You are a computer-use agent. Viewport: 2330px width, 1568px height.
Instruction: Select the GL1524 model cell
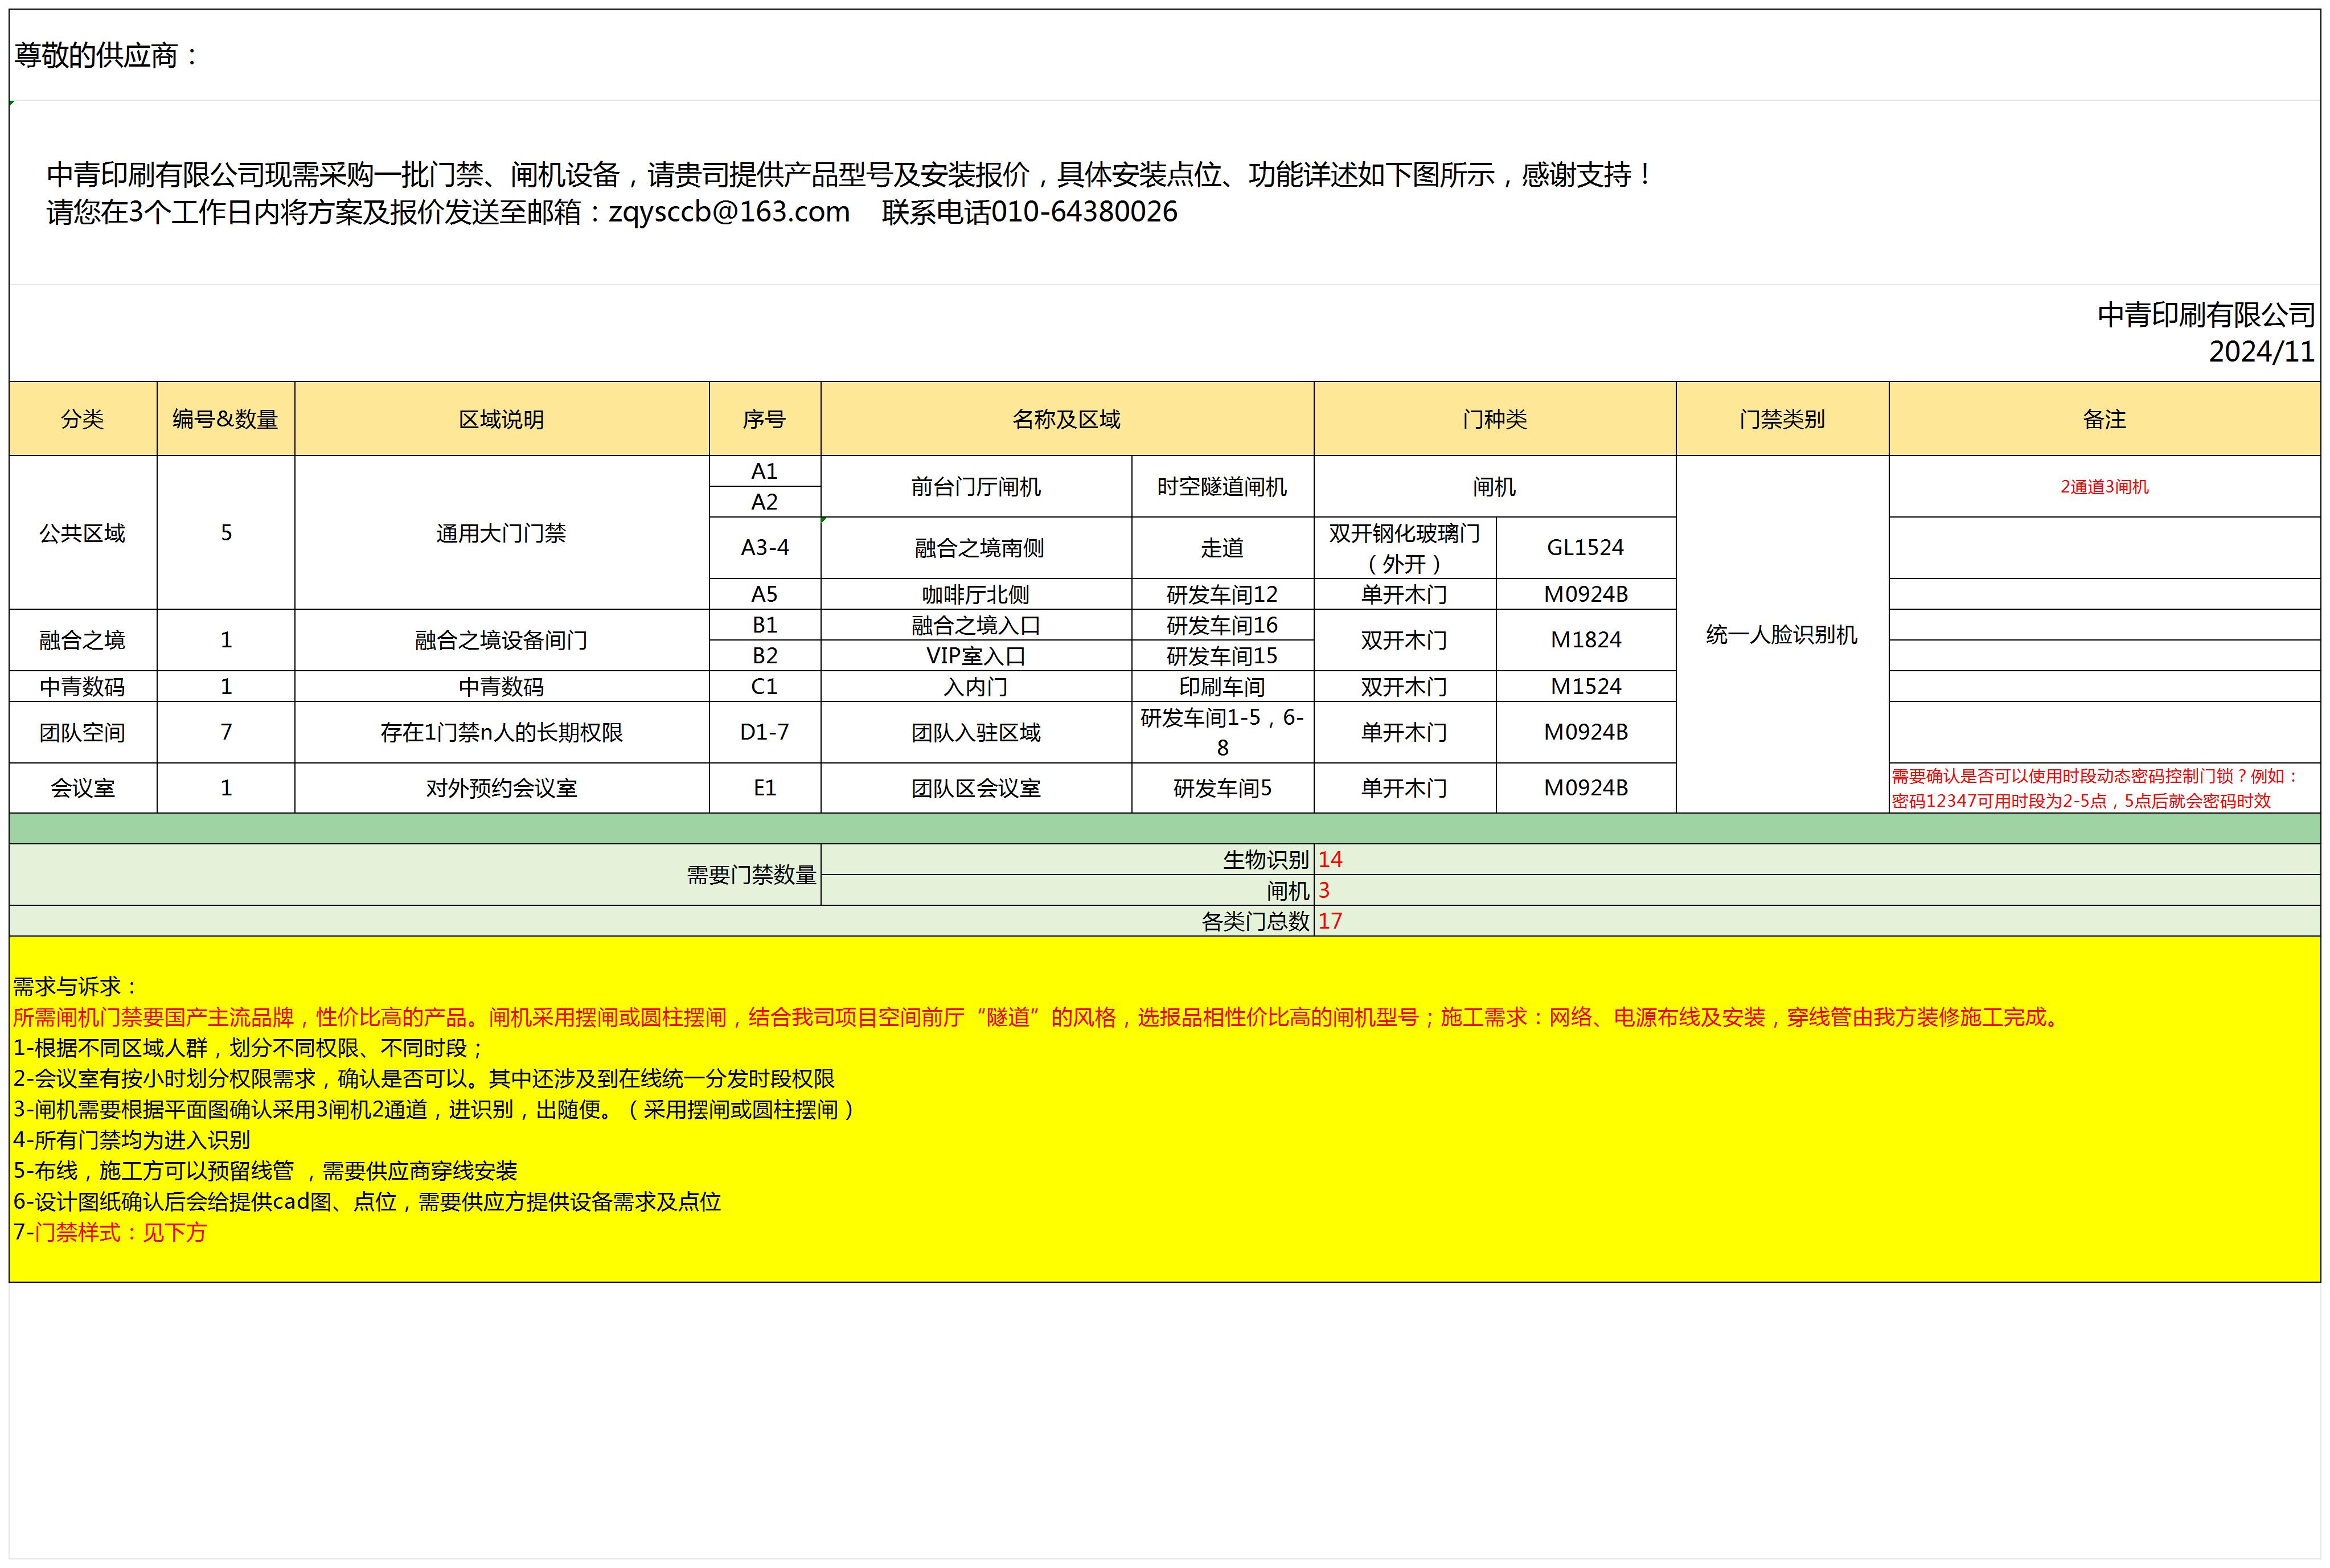tap(1586, 548)
